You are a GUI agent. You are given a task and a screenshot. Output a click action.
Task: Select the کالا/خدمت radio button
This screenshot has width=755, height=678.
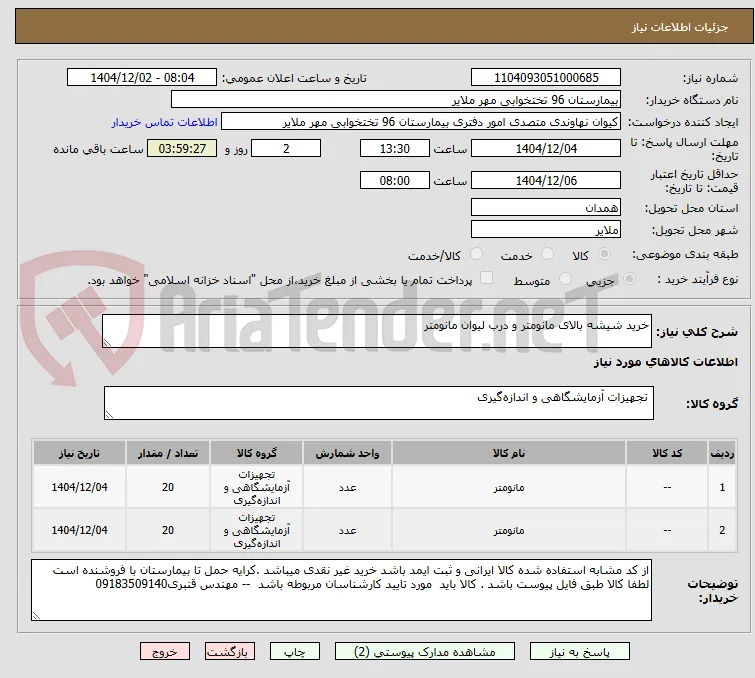pos(476,254)
